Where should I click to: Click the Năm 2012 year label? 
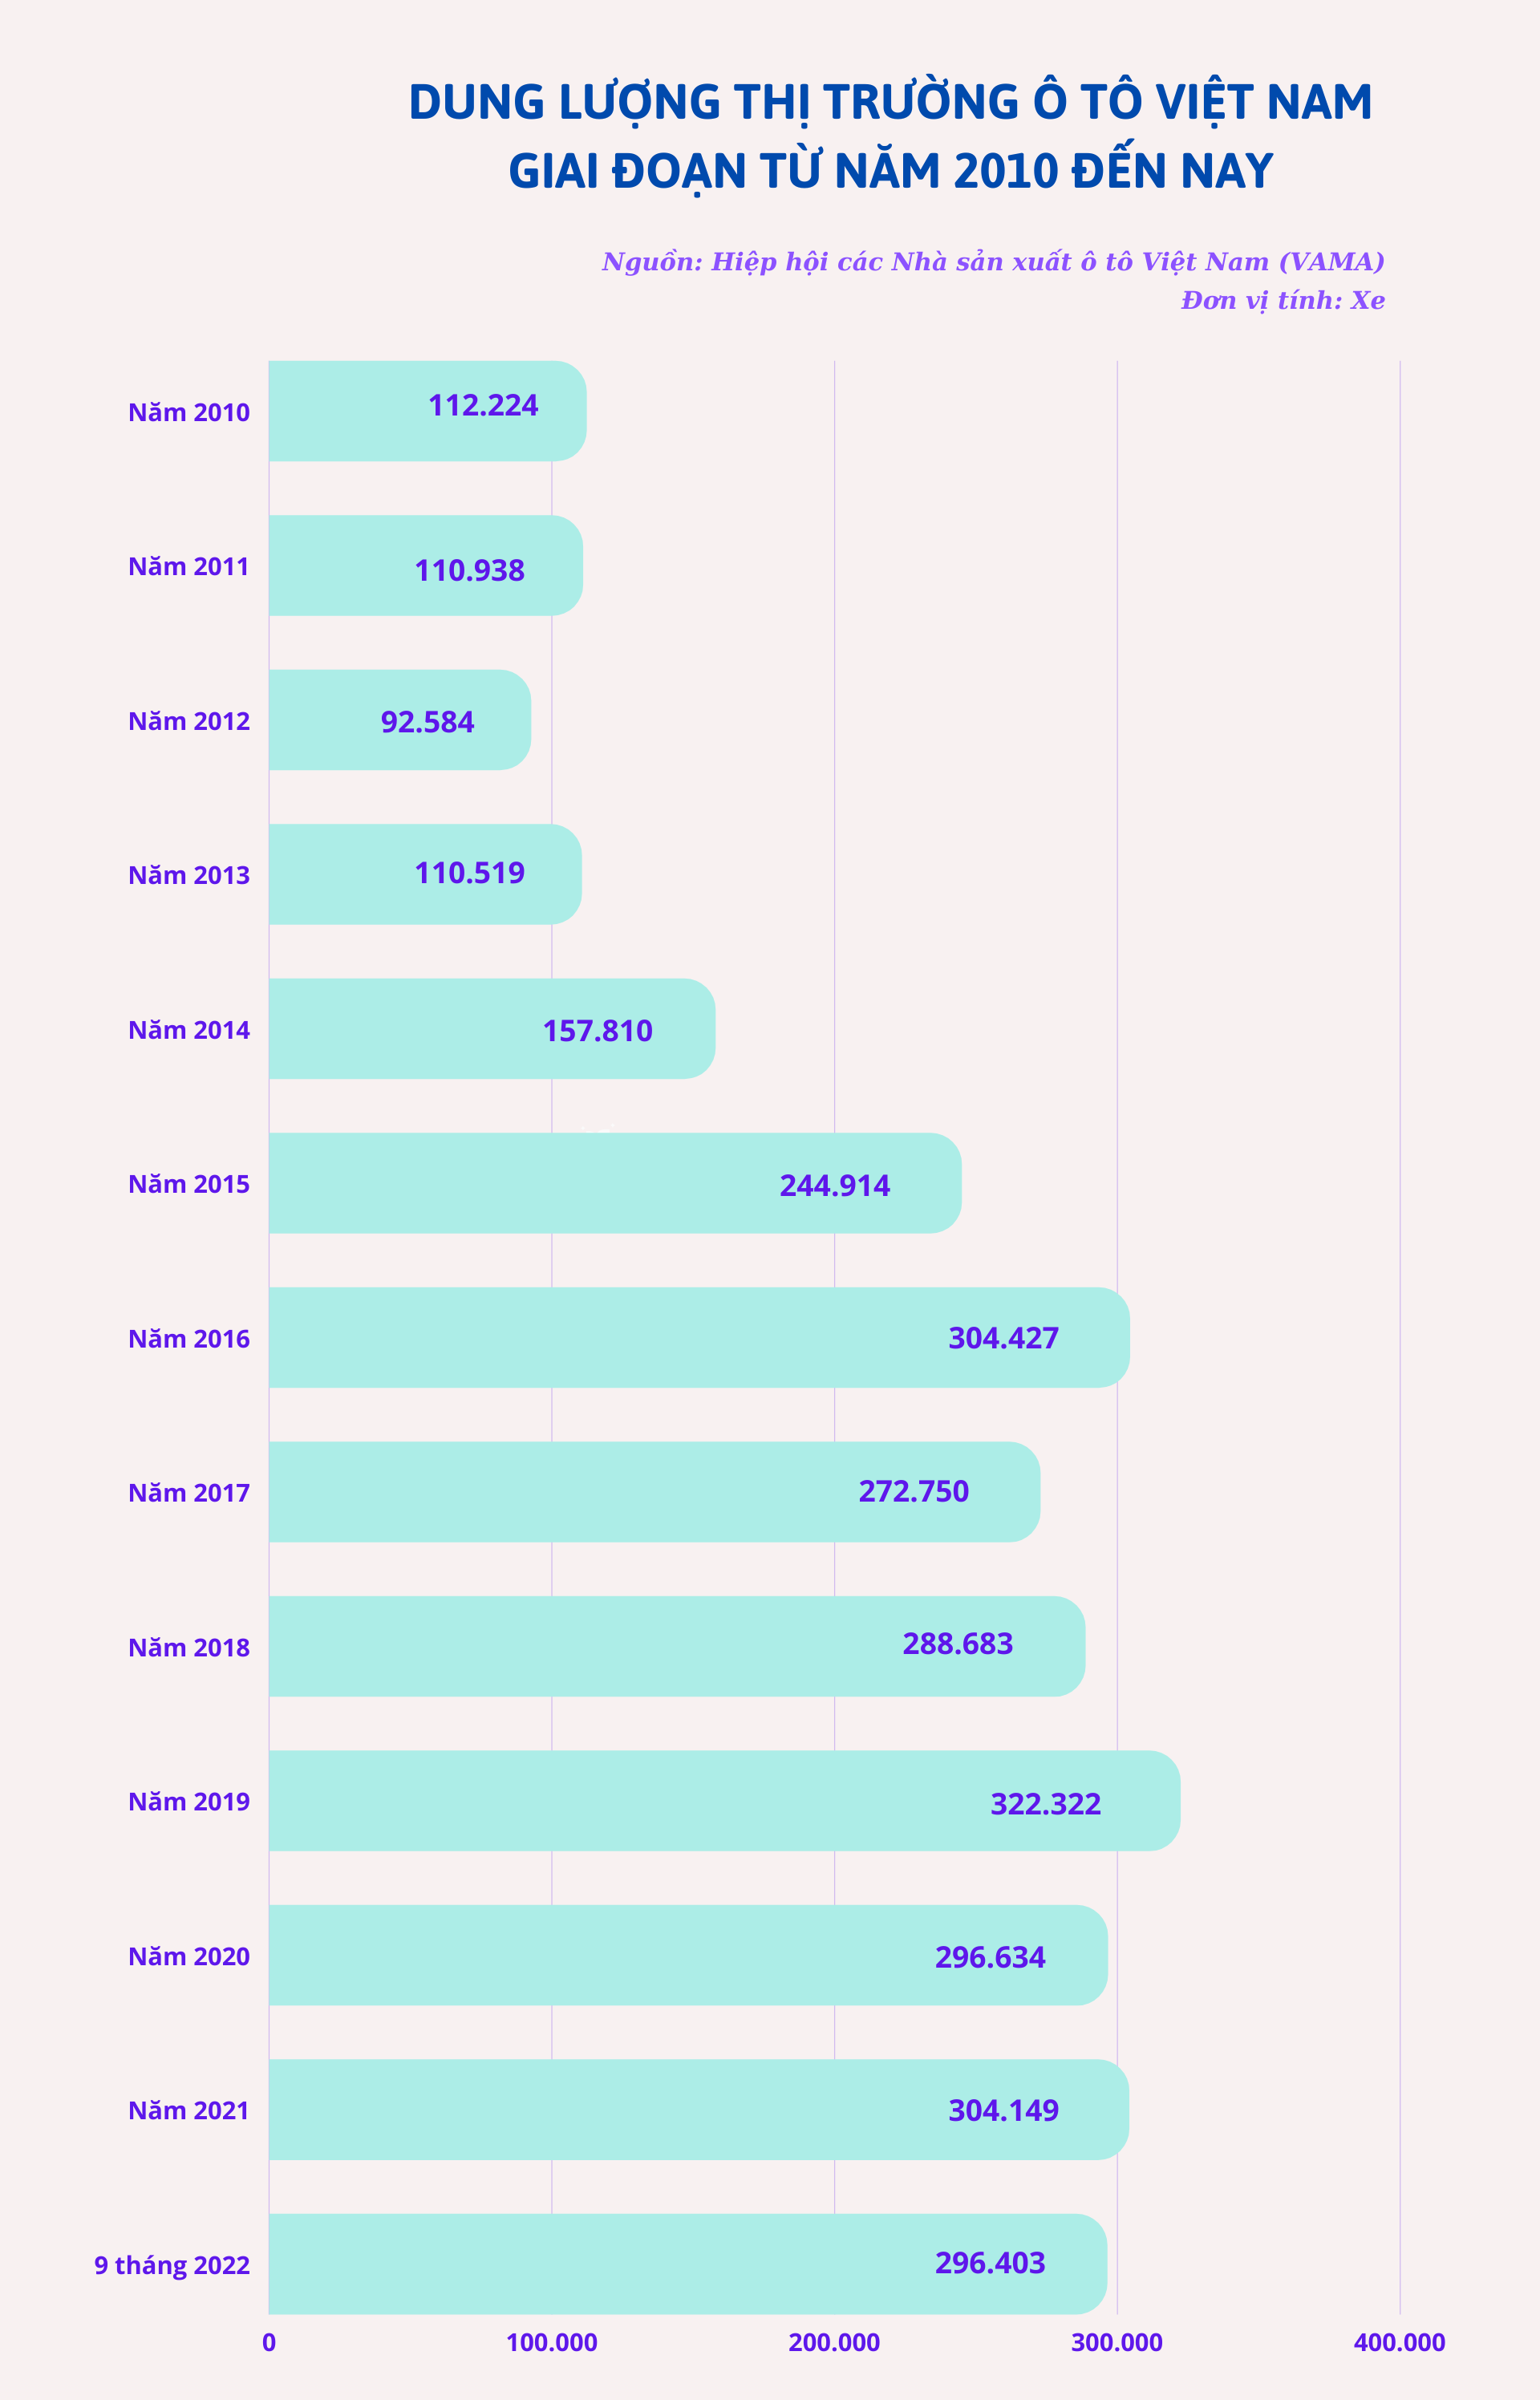pyautogui.click(x=189, y=721)
